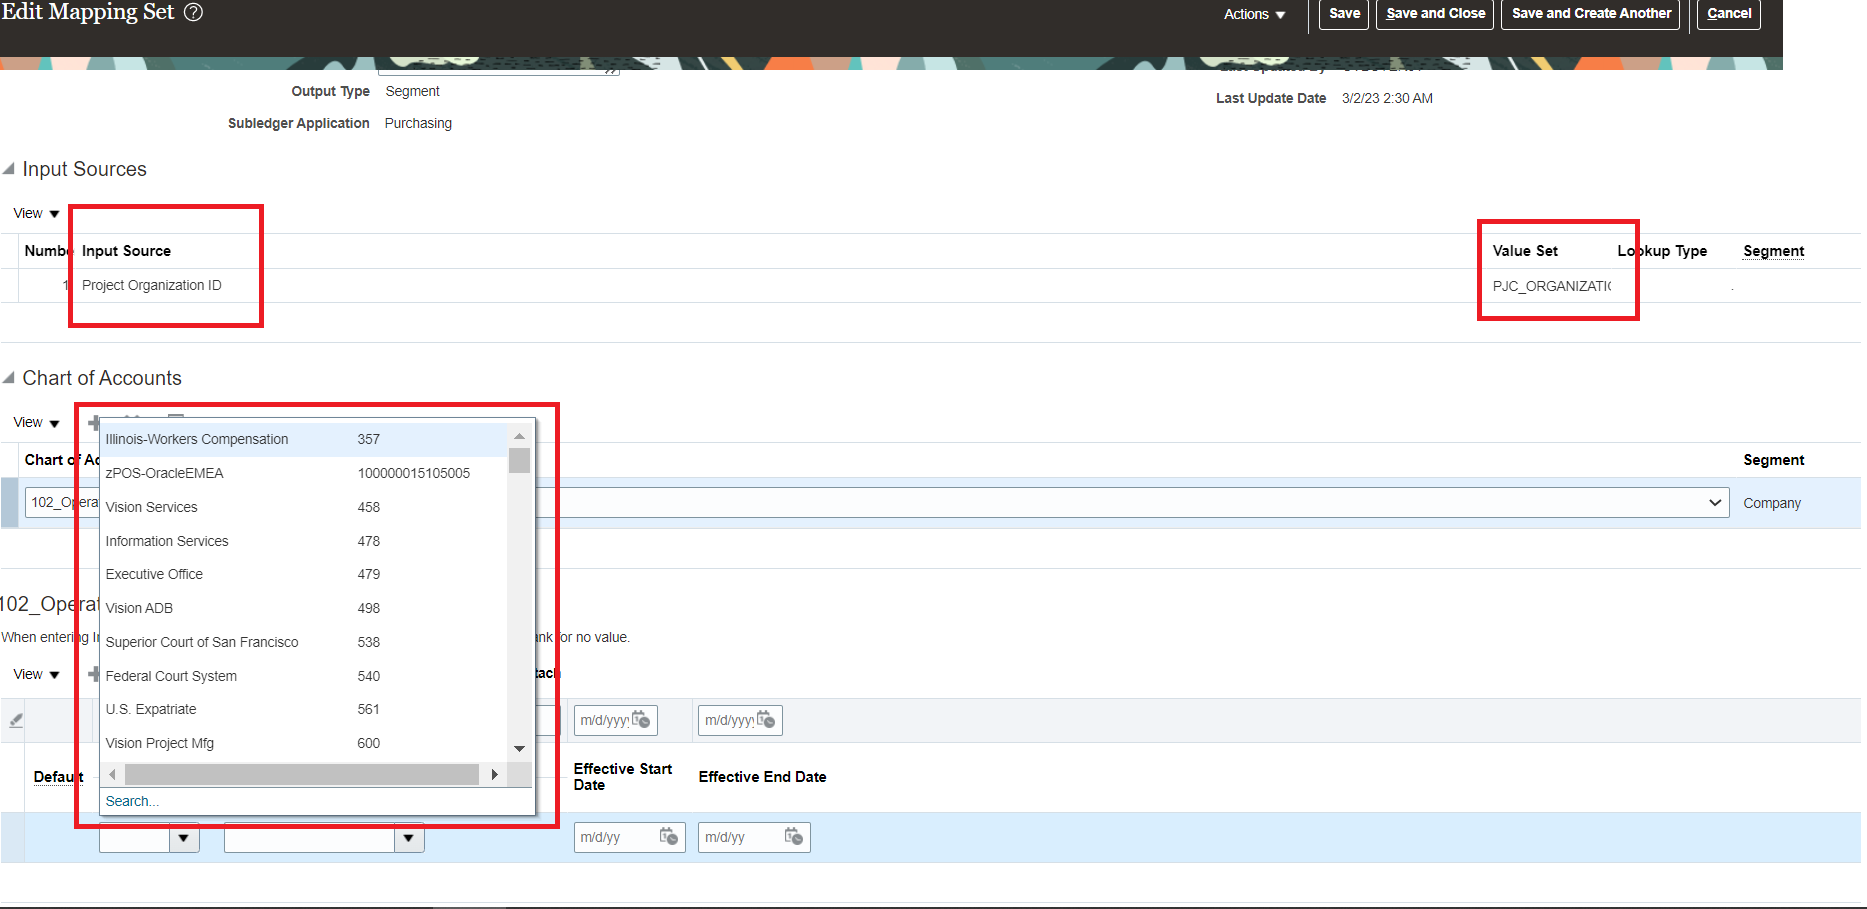This screenshot has width=1867, height=909.
Task: Open the calendar icon in the first m/d/yyyy filter field
Action: (x=643, y=720)
